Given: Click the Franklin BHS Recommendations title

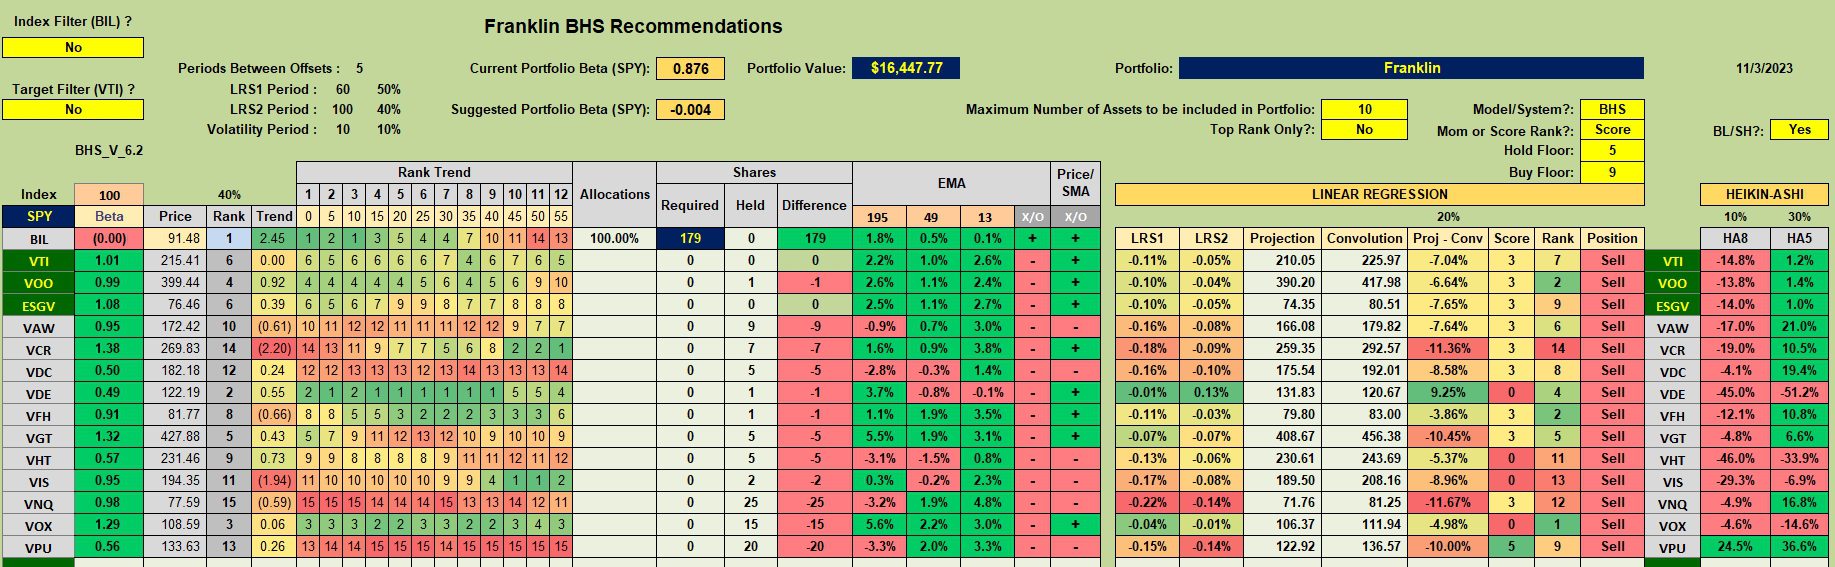Looking at the screenshot, I should [x=633, y=26].
